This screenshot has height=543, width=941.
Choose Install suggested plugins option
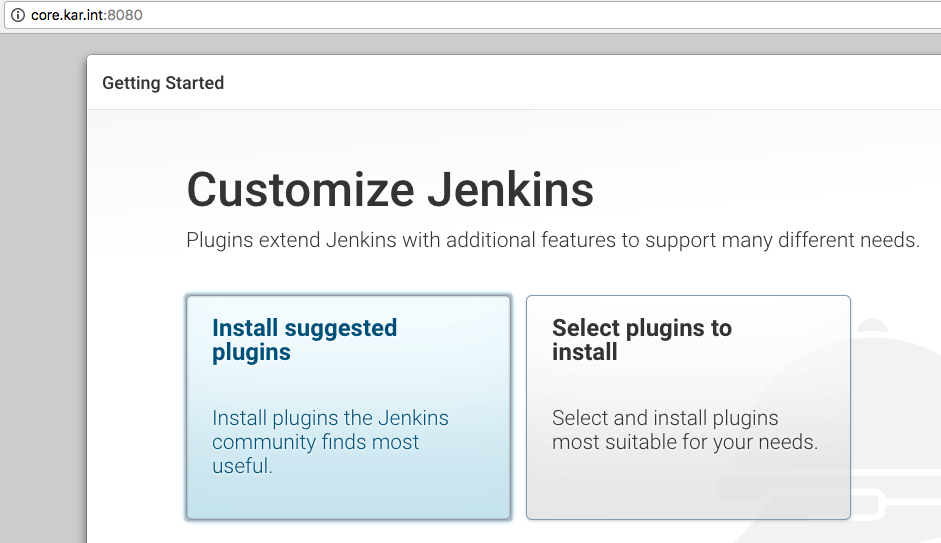pyautogui.click(x=348, y=407)
